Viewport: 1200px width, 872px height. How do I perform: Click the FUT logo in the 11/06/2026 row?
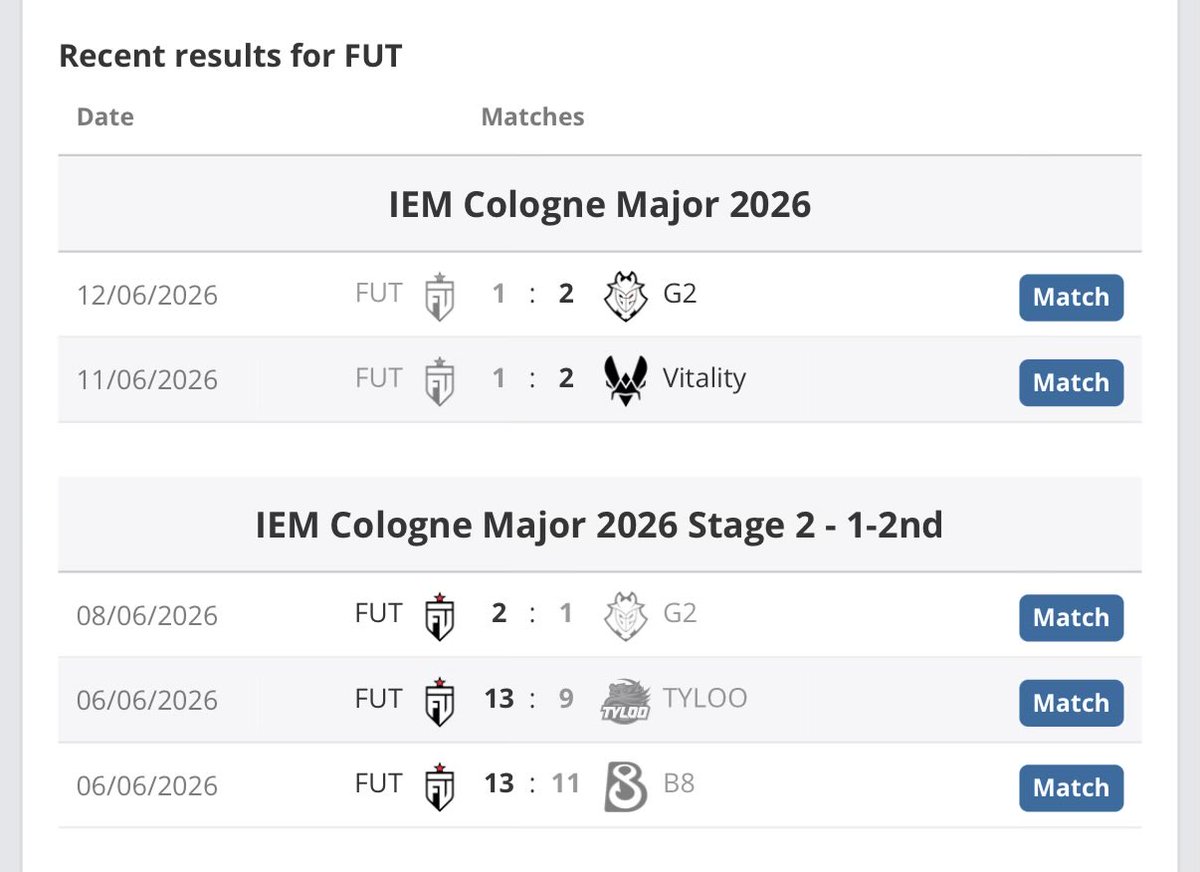[x=439, y=382]
